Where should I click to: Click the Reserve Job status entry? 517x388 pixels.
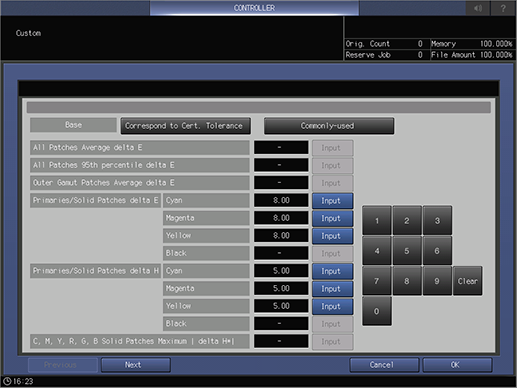pyautogui.click(x=386, y=55)
